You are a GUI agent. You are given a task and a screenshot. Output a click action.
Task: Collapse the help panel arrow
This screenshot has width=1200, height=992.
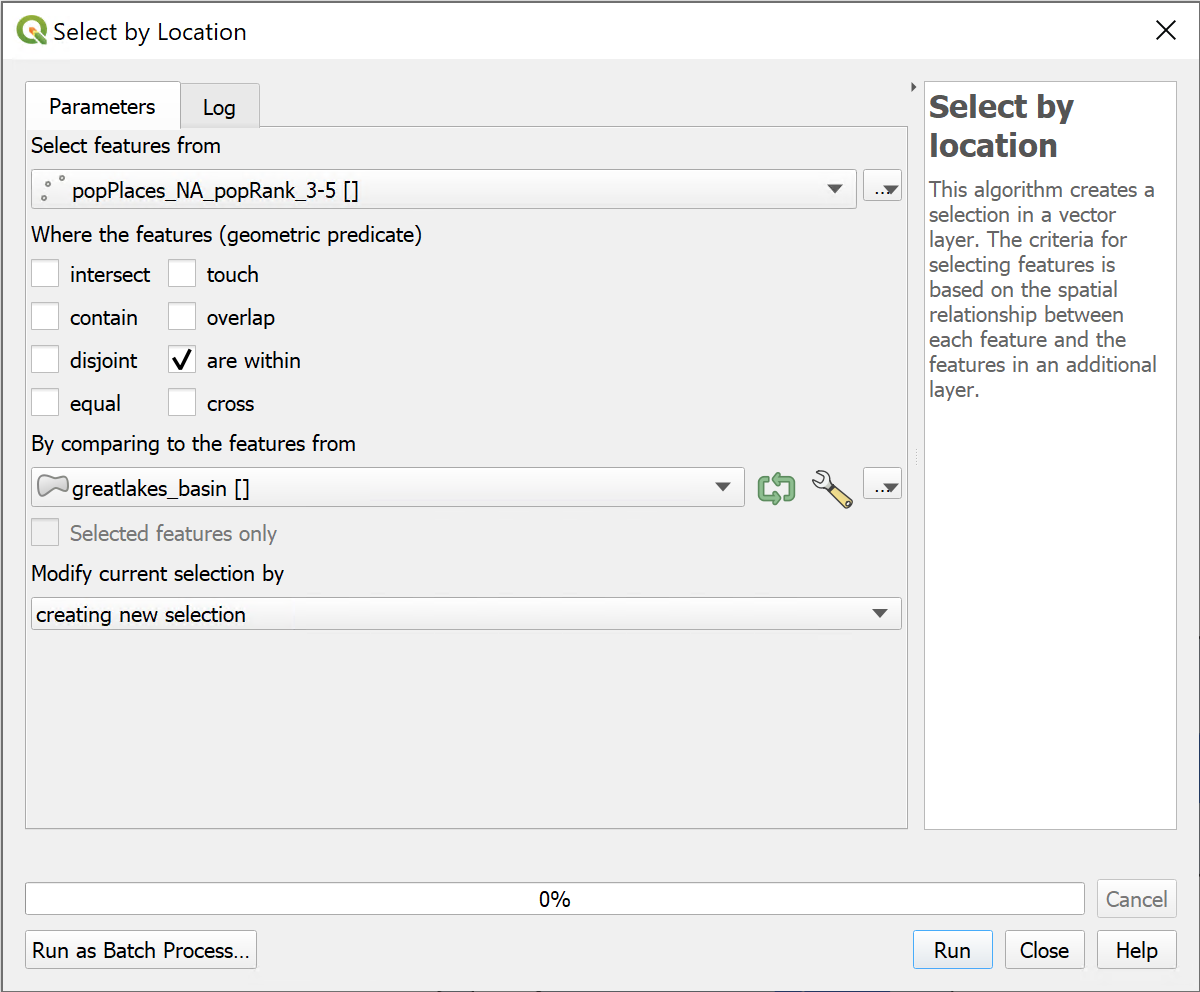(x=913, y=88)
